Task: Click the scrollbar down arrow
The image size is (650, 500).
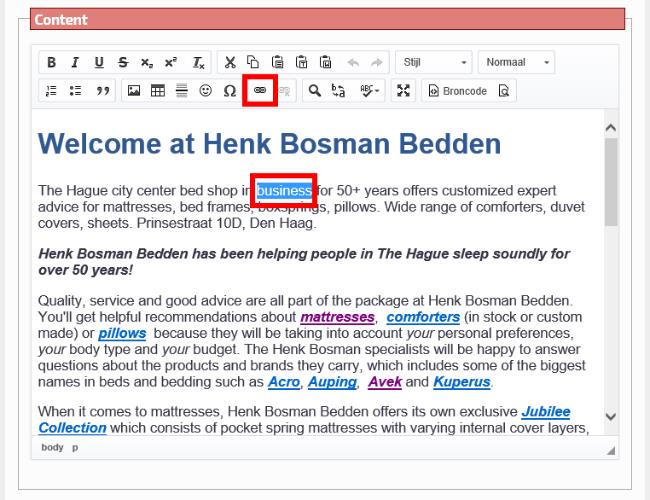Action: coord(611,416)
